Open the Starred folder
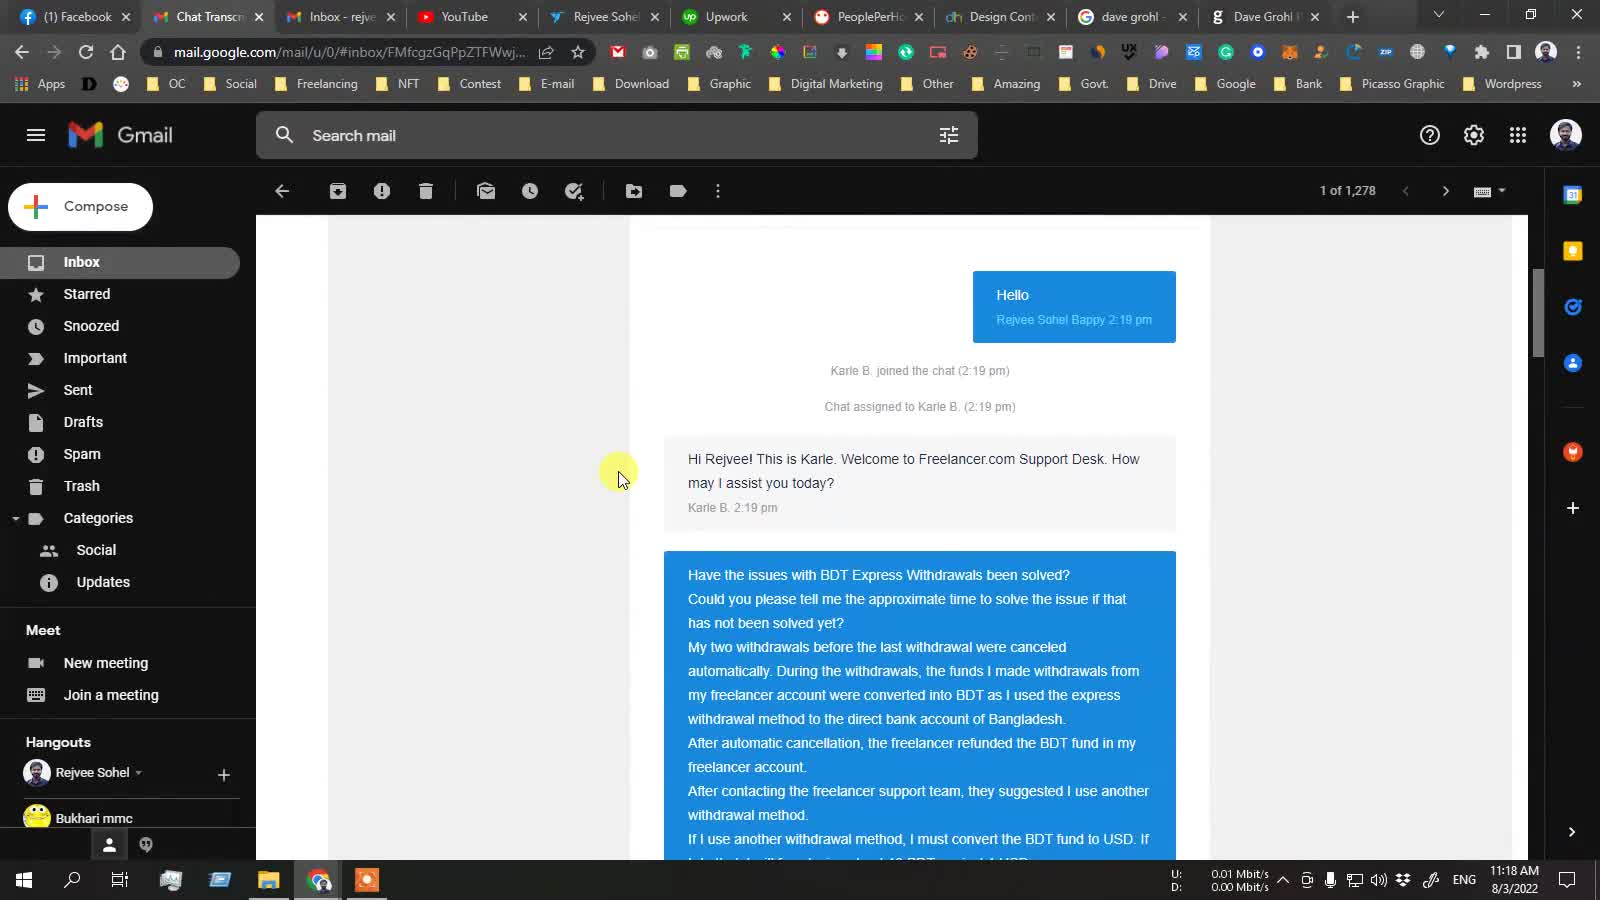The width and height of the screenshot is (1600, 900). [x=87, y=294]
